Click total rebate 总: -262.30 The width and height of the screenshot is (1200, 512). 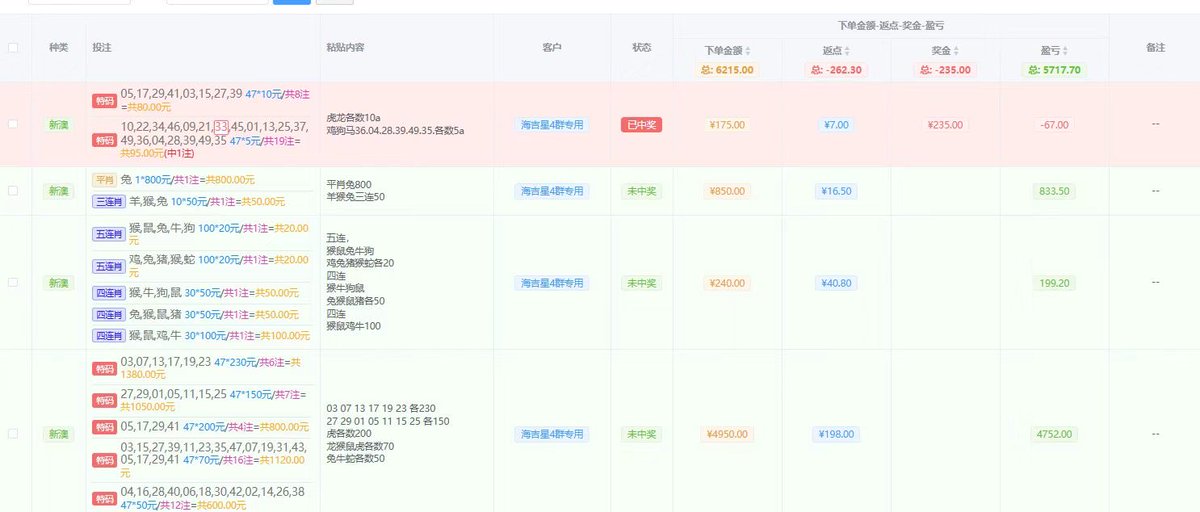pos(836,70)
